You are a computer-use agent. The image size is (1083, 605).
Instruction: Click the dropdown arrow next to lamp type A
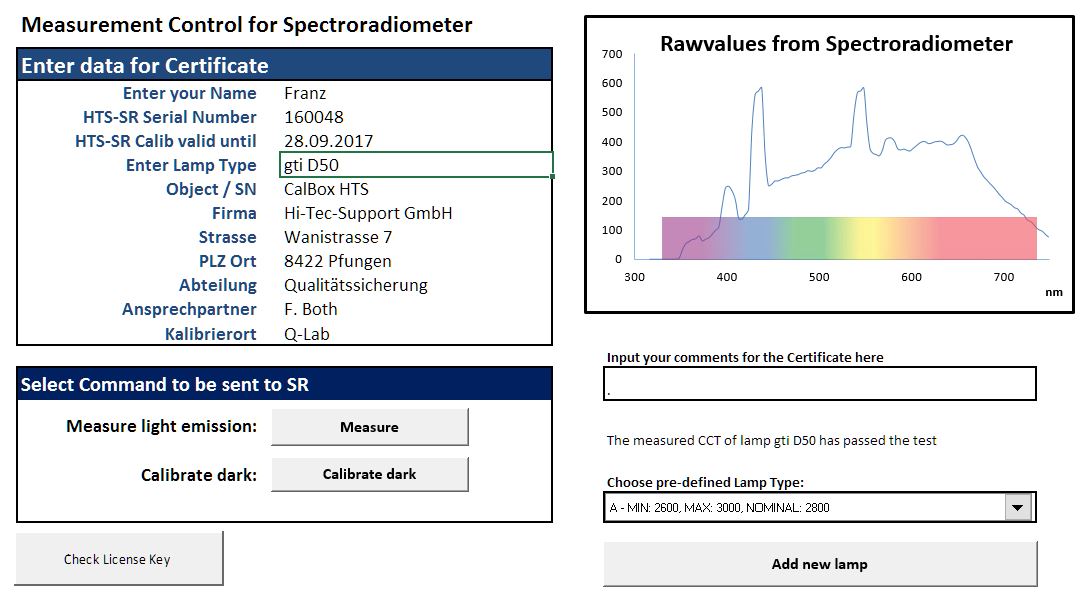[x=1020, y=506]
